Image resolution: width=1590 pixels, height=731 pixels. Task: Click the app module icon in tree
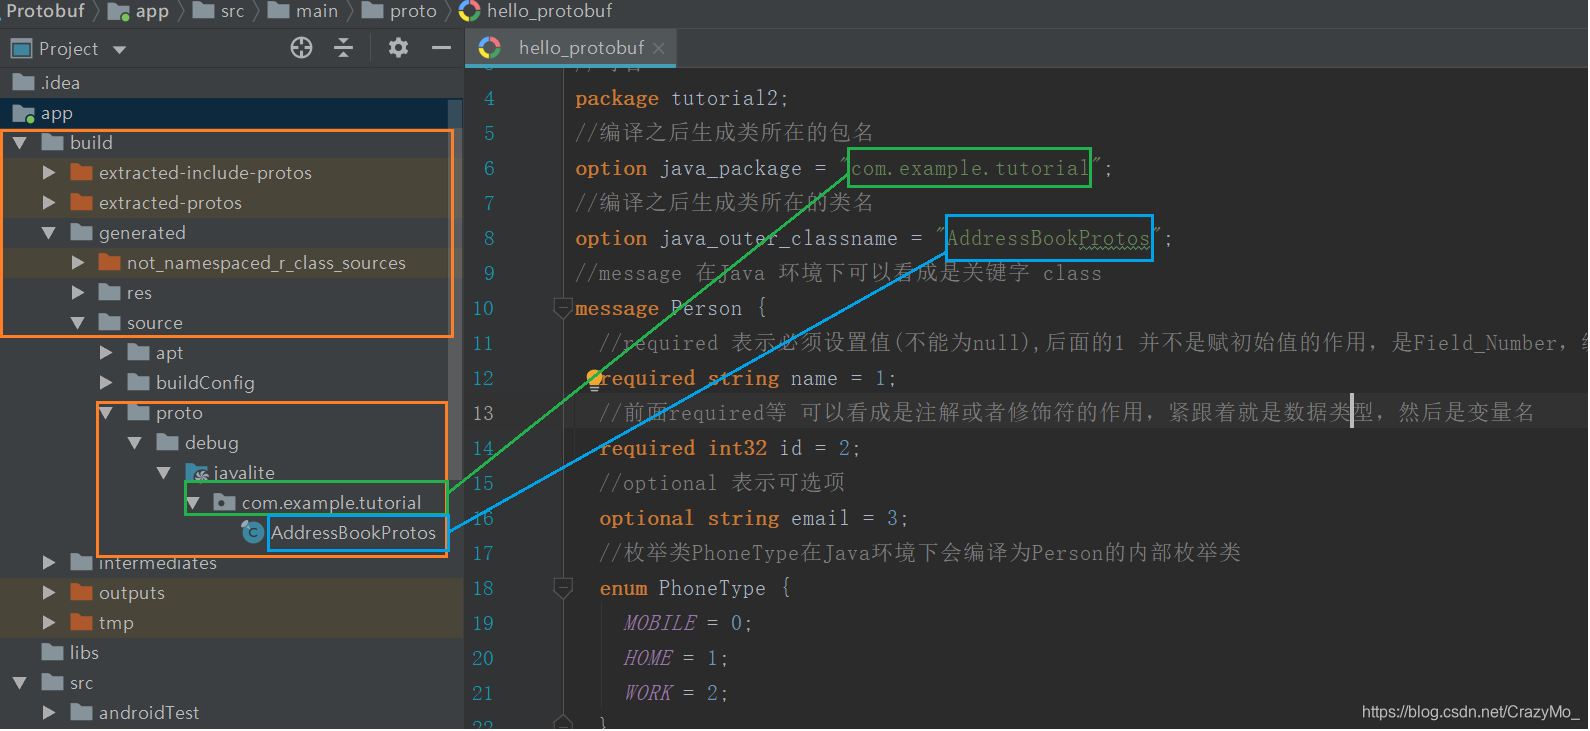(x=24, y=113)
